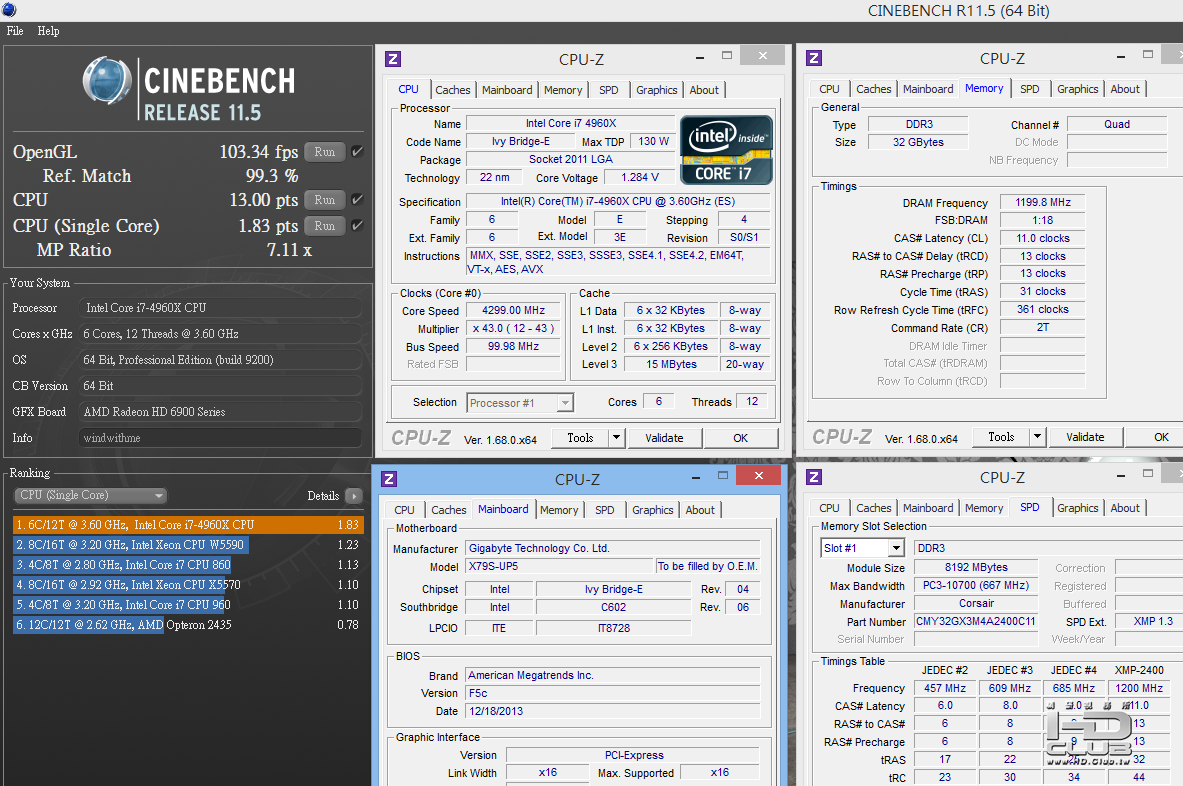Toggle the OpenGL test checkbox
The width and height of the screenshot is (1183, 786).
click(357, 152)
